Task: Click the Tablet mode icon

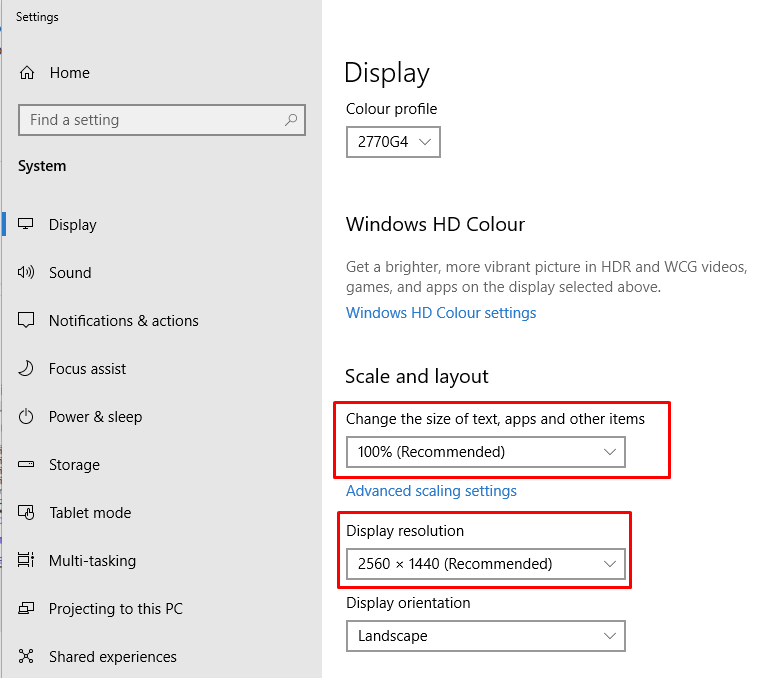Action: [x=26, y=512]
